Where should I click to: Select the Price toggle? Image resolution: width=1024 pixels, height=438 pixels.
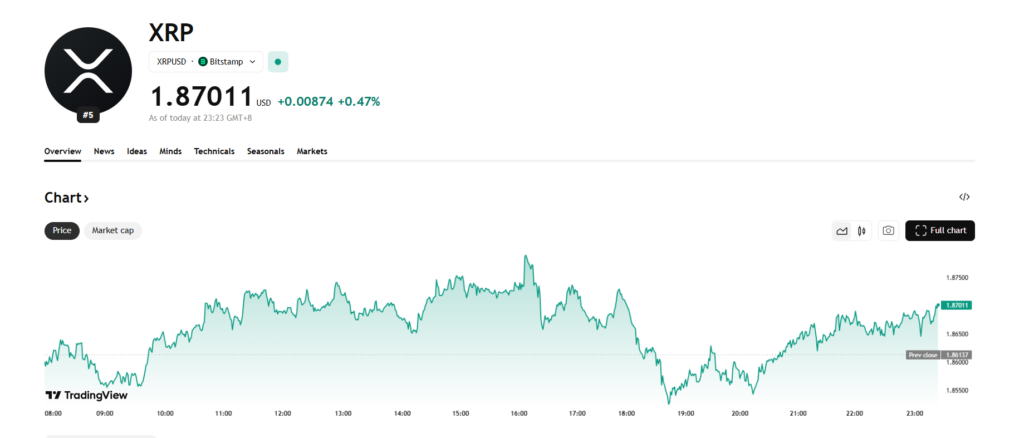[x=62, y=231]
